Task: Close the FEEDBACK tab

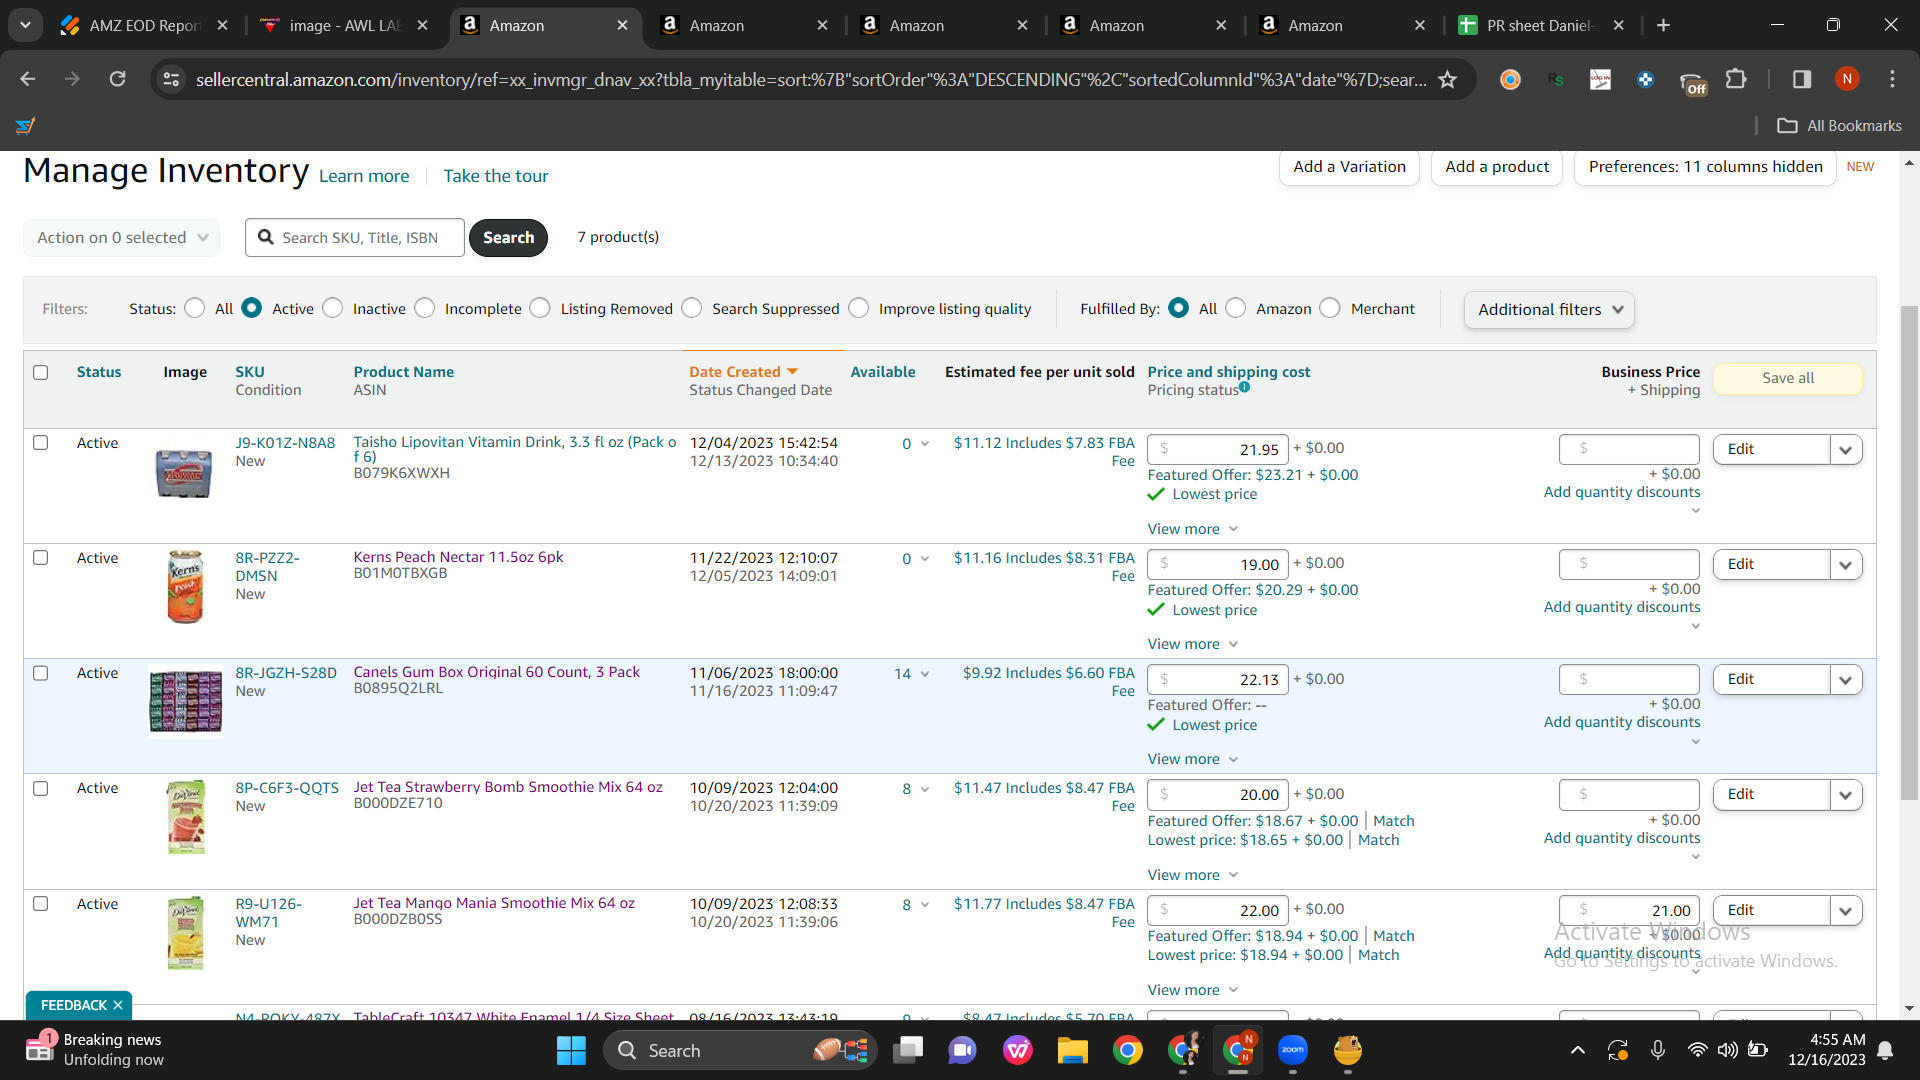Action: (x=118, y=1005)
